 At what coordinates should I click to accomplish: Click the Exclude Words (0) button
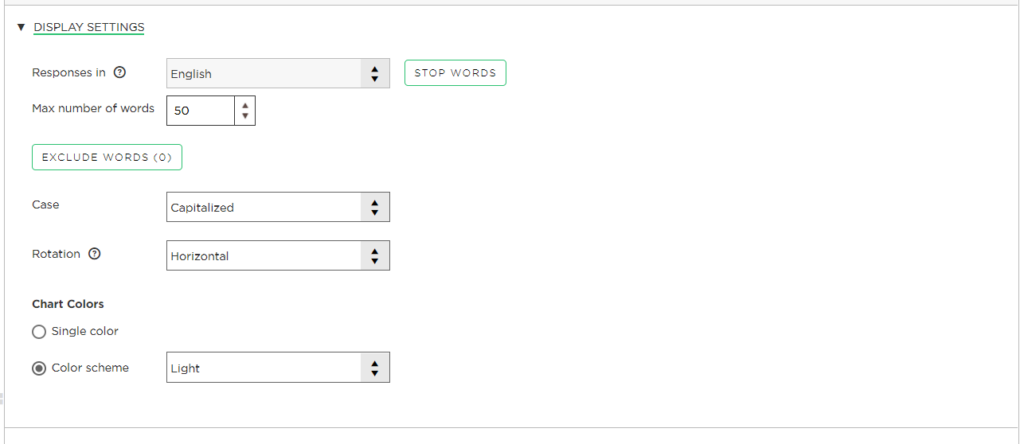tap(107, 157)
